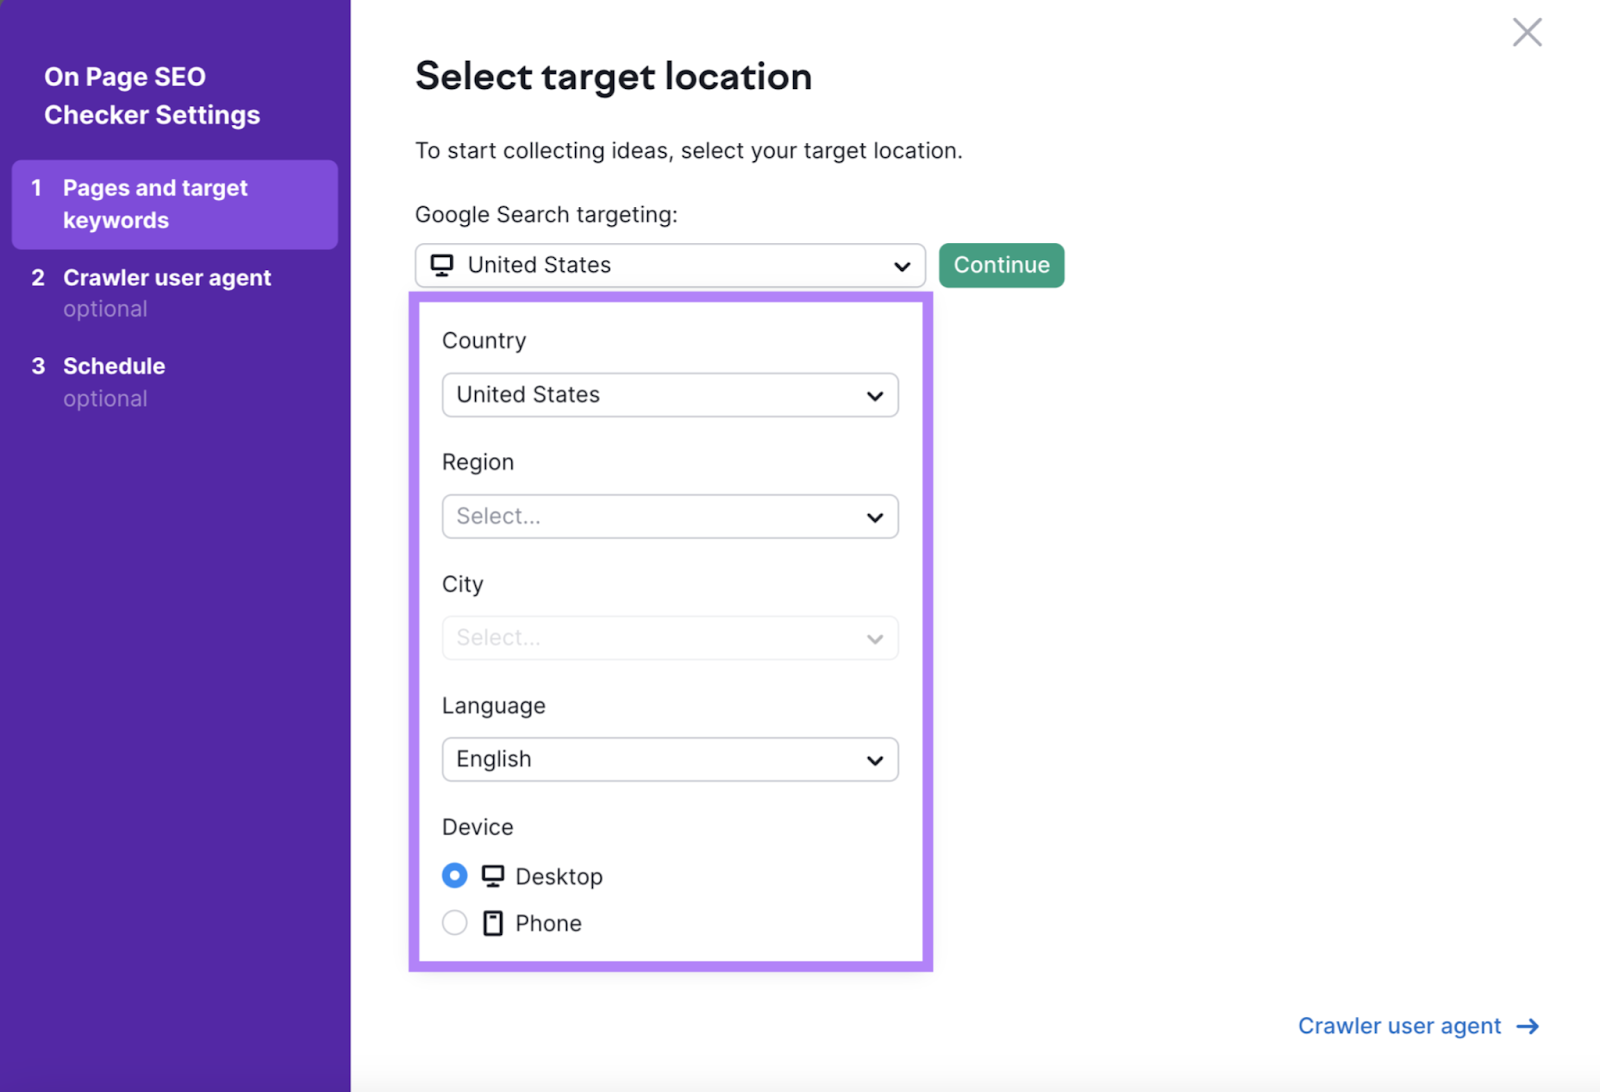
Task: Open the Google Search targeting dropdown
Action: tap(670, 265)
